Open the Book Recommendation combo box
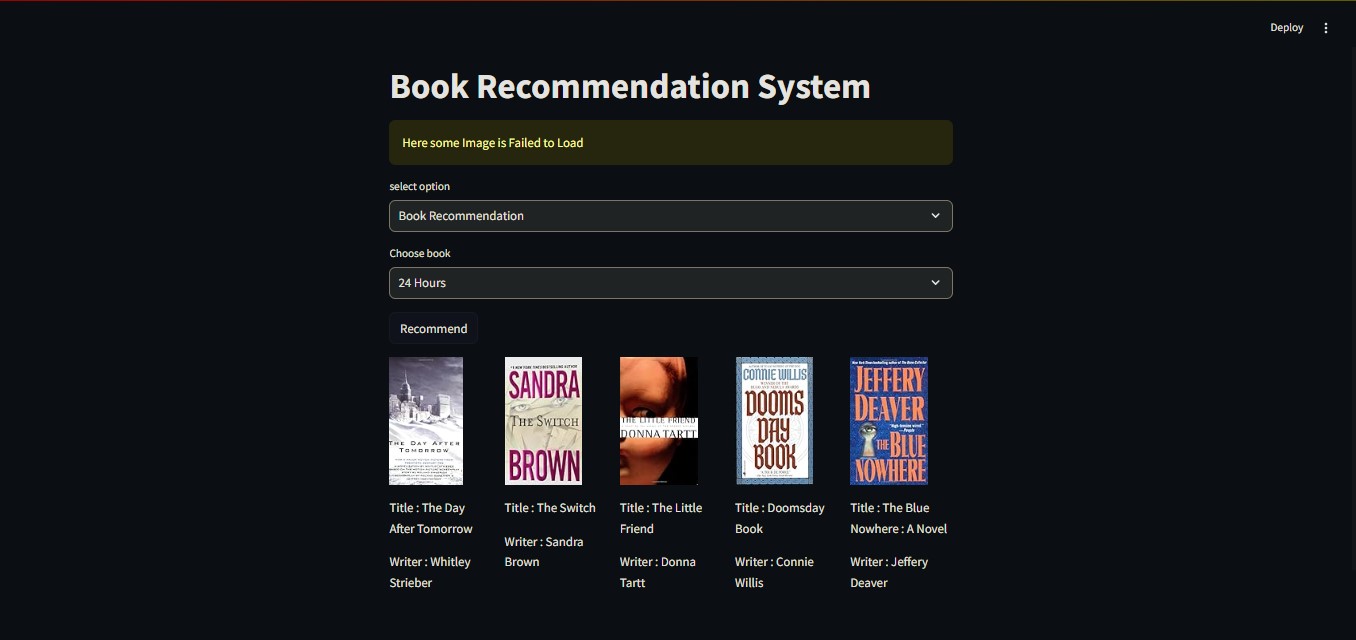Viewport: 1356px width, 640px height. pos(670,216)
